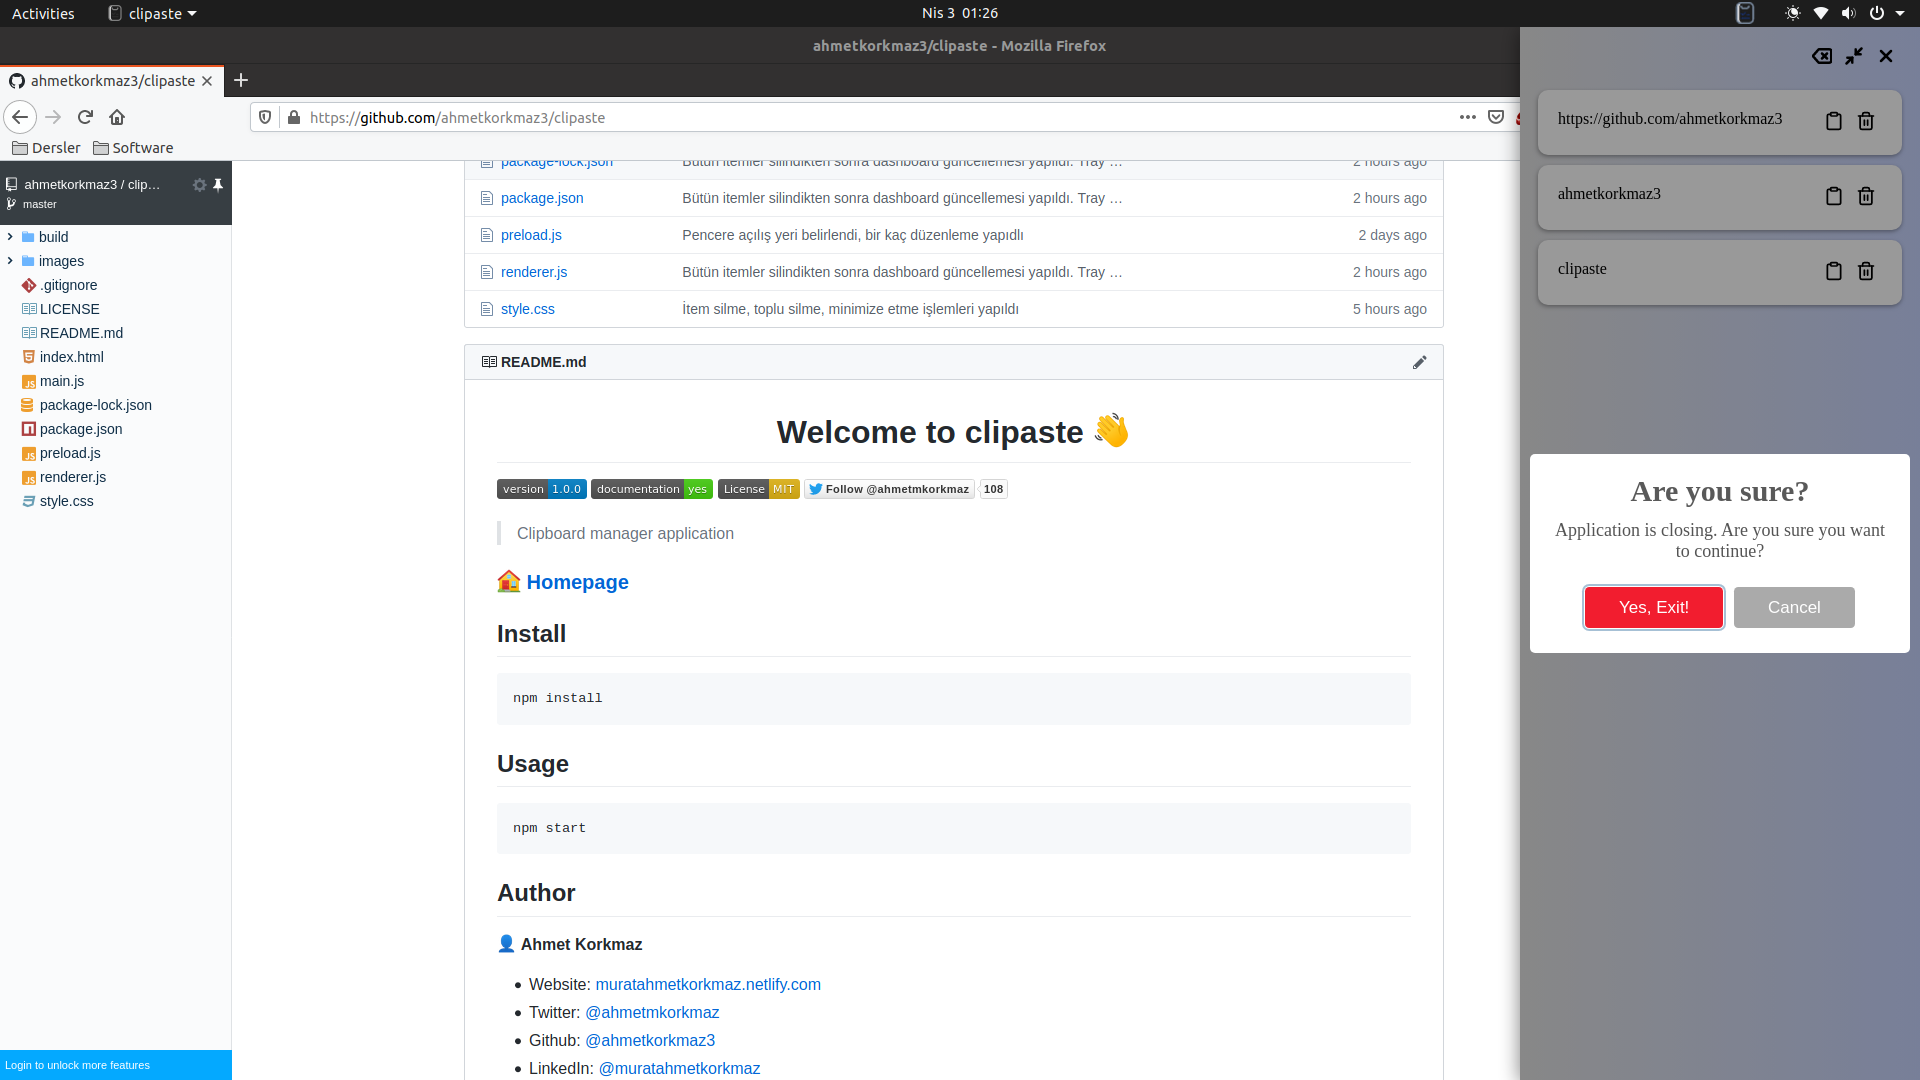The image size is (1920, 1080).
Task: Save page to Pocket
Action: click(x=1496, y=117)
